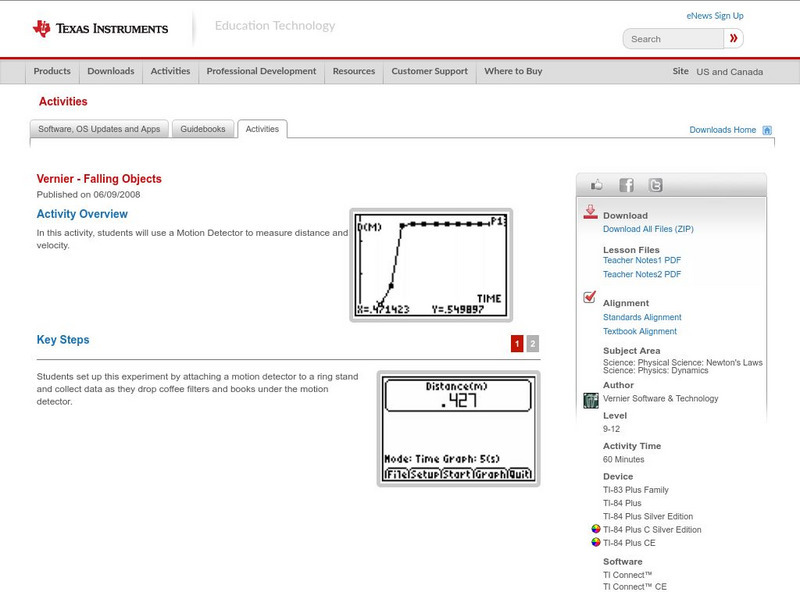Open the Products menu
800x592 pixels.
[x=52, y=71]
